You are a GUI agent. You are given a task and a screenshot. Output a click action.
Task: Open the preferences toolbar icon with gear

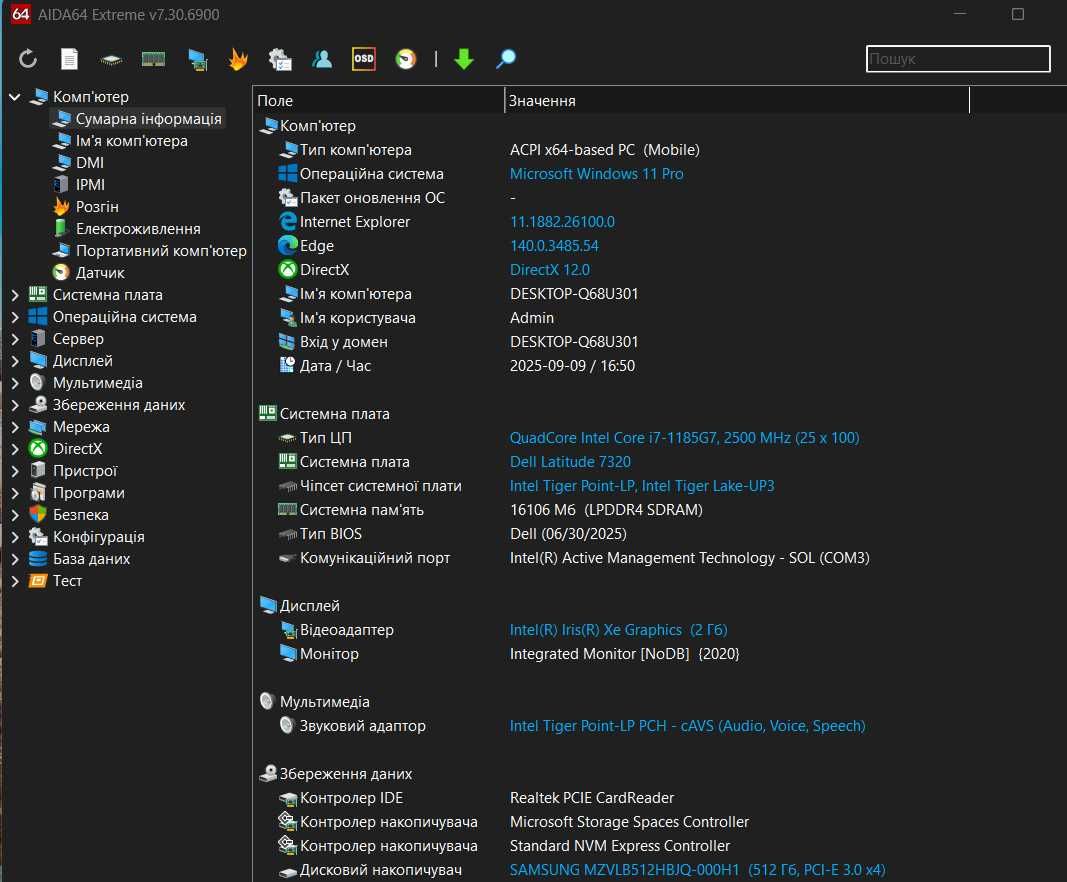280,59
